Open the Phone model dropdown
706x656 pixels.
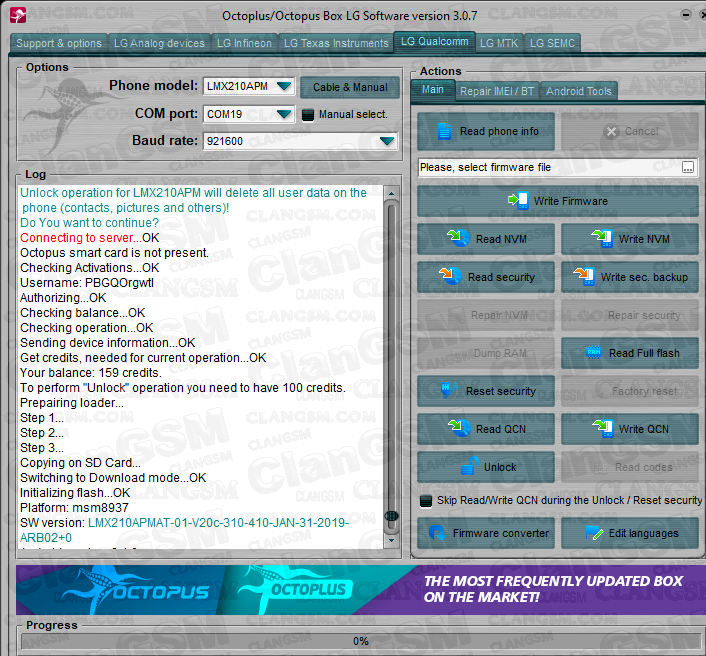tap(284, 86)
